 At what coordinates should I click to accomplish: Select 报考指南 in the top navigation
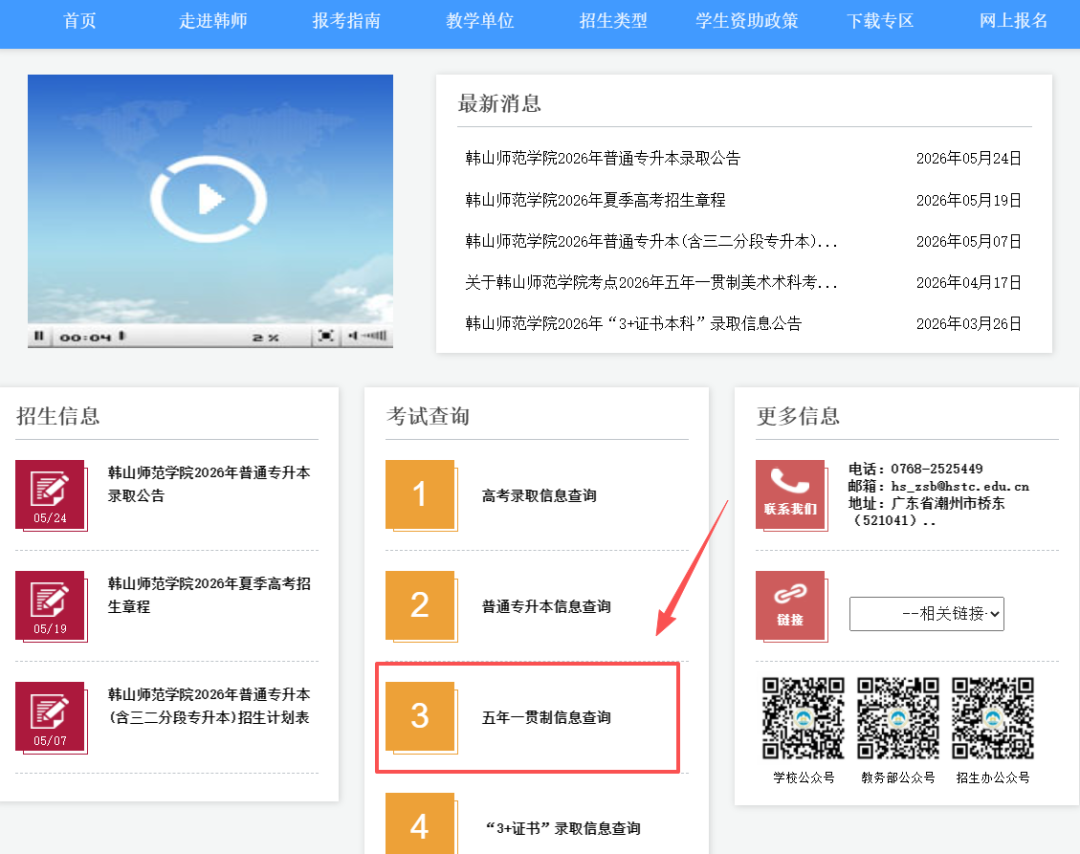coord(346,21)
